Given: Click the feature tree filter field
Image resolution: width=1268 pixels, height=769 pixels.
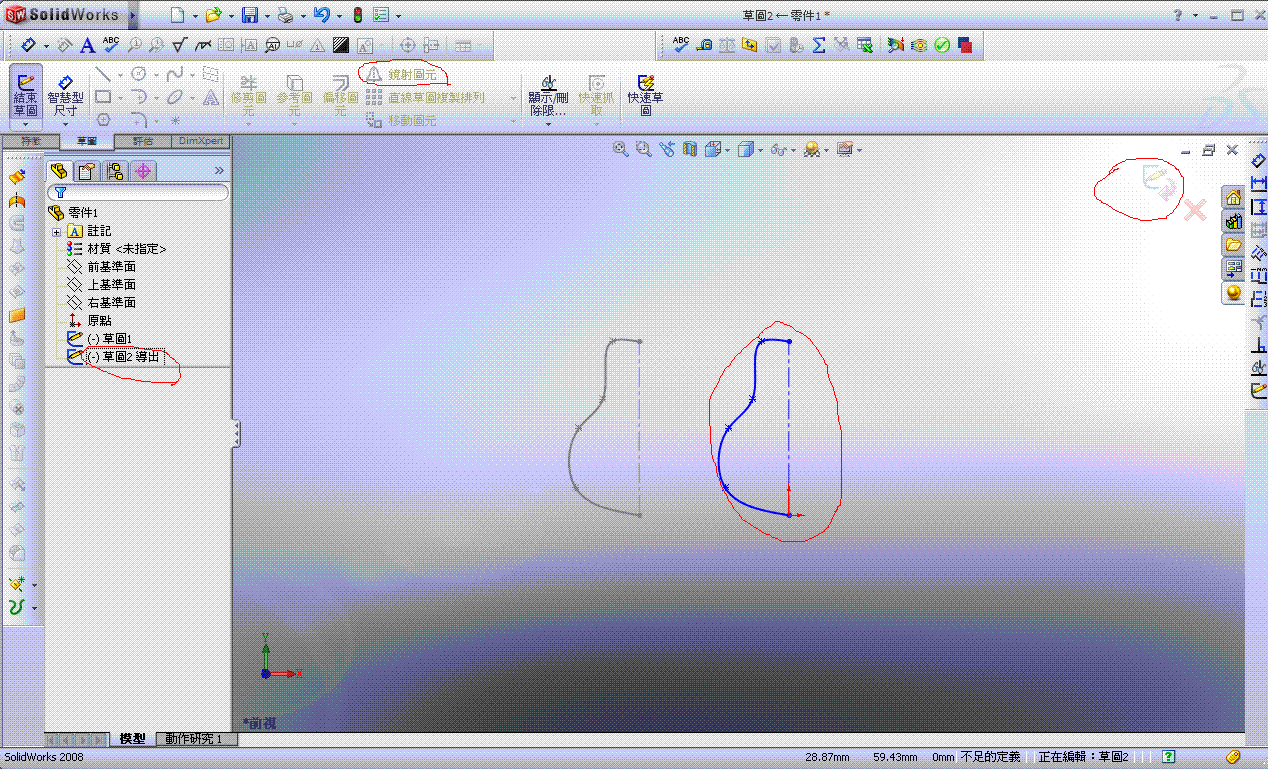Looking at the screenshot, I should [138, 192].
